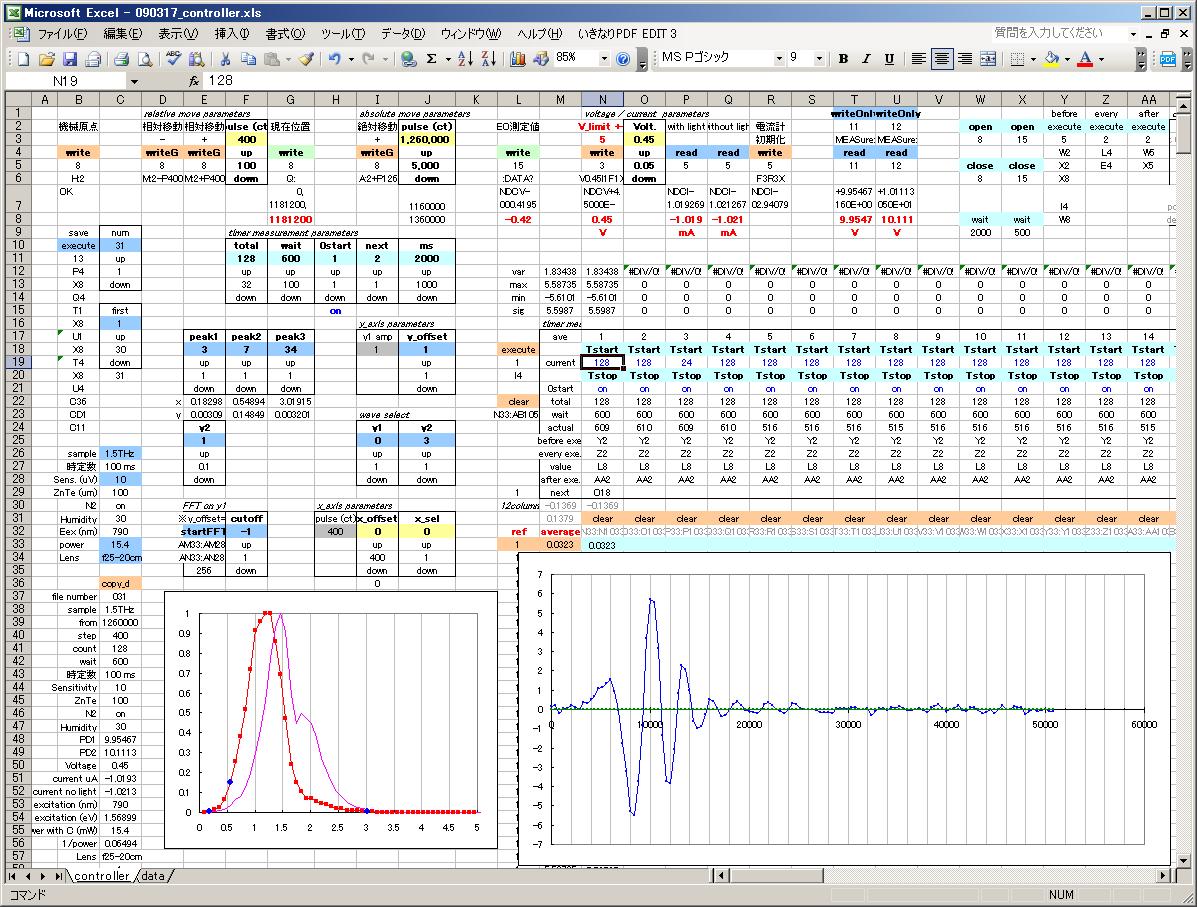Click the Cut scissors icon

tap(225, 59)
